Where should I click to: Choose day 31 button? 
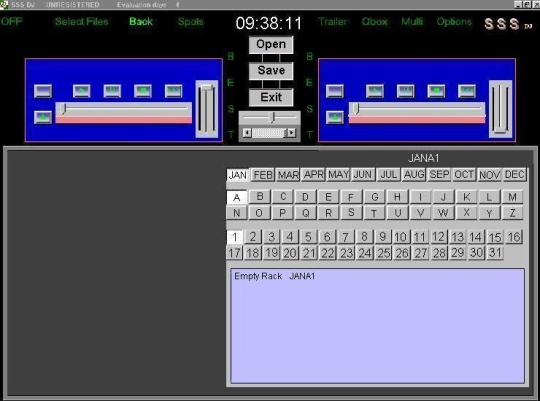(x=495, y=253)
